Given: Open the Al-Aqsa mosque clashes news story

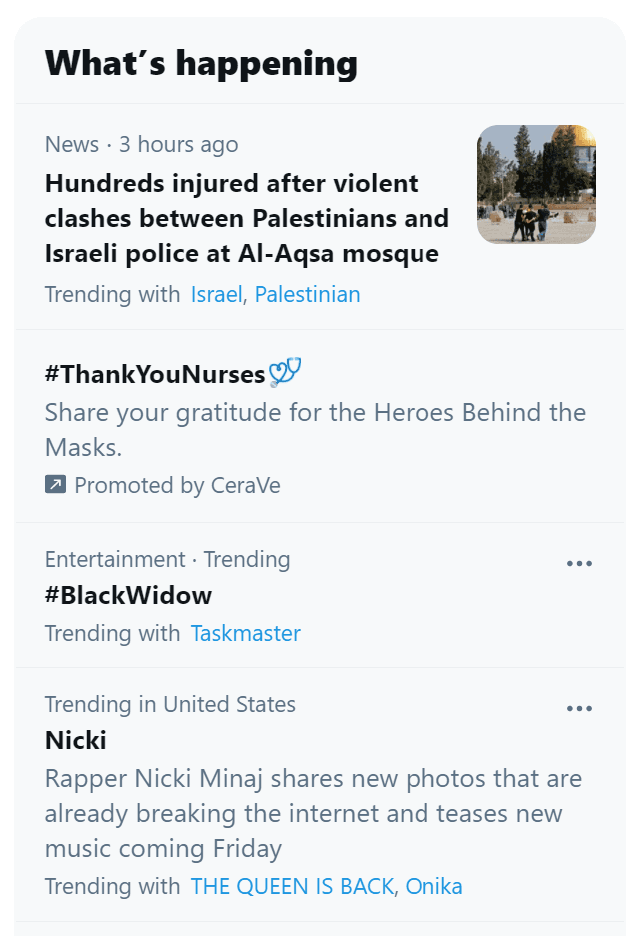Looking at the screenshot, I should [x=246, y=218].
